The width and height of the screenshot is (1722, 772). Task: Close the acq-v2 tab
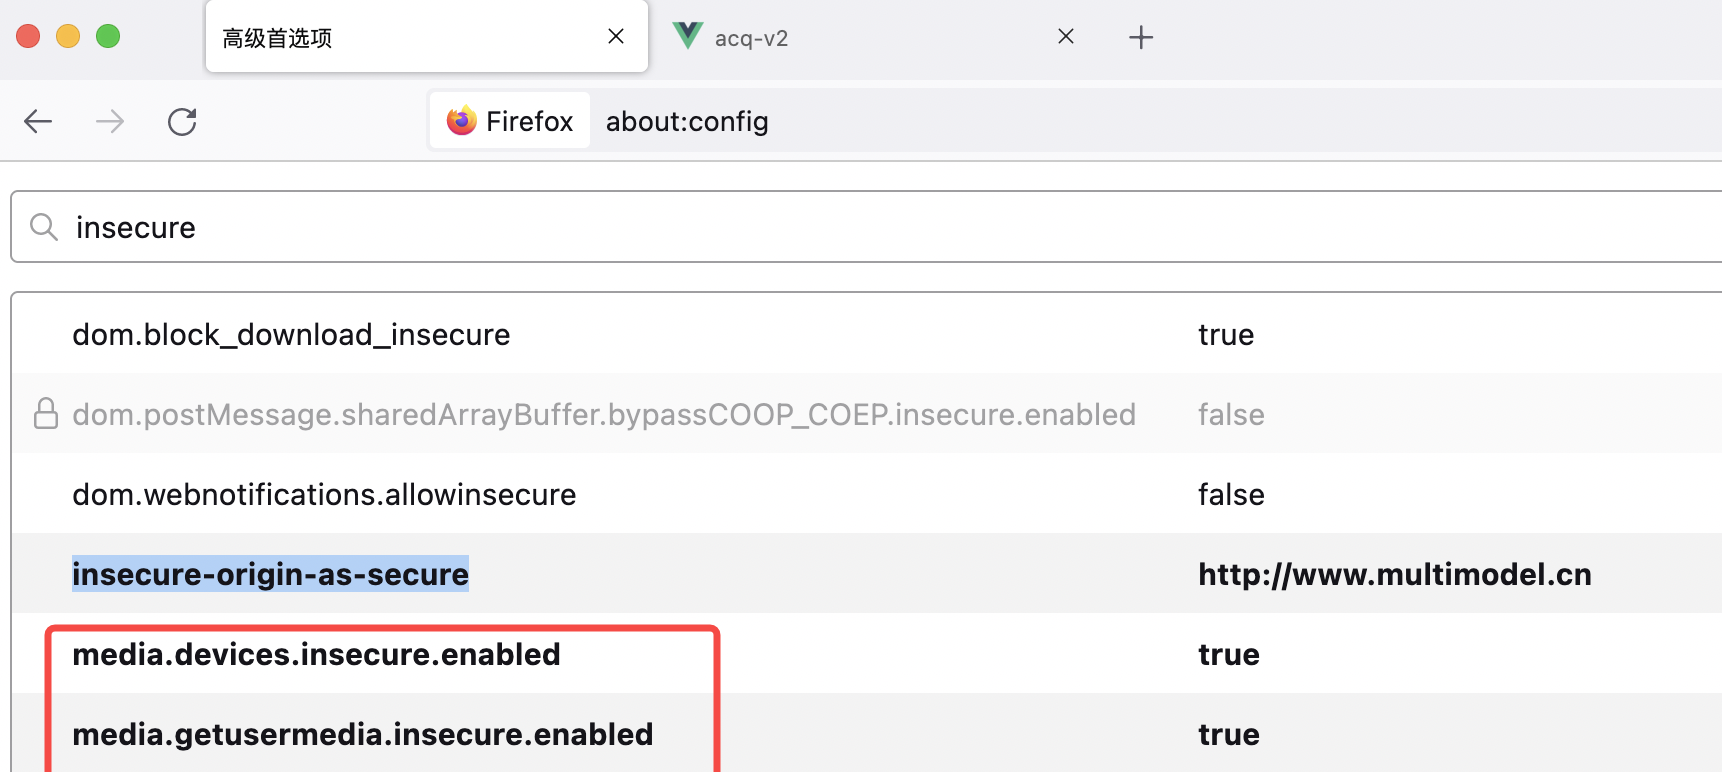pos(1065,36)
